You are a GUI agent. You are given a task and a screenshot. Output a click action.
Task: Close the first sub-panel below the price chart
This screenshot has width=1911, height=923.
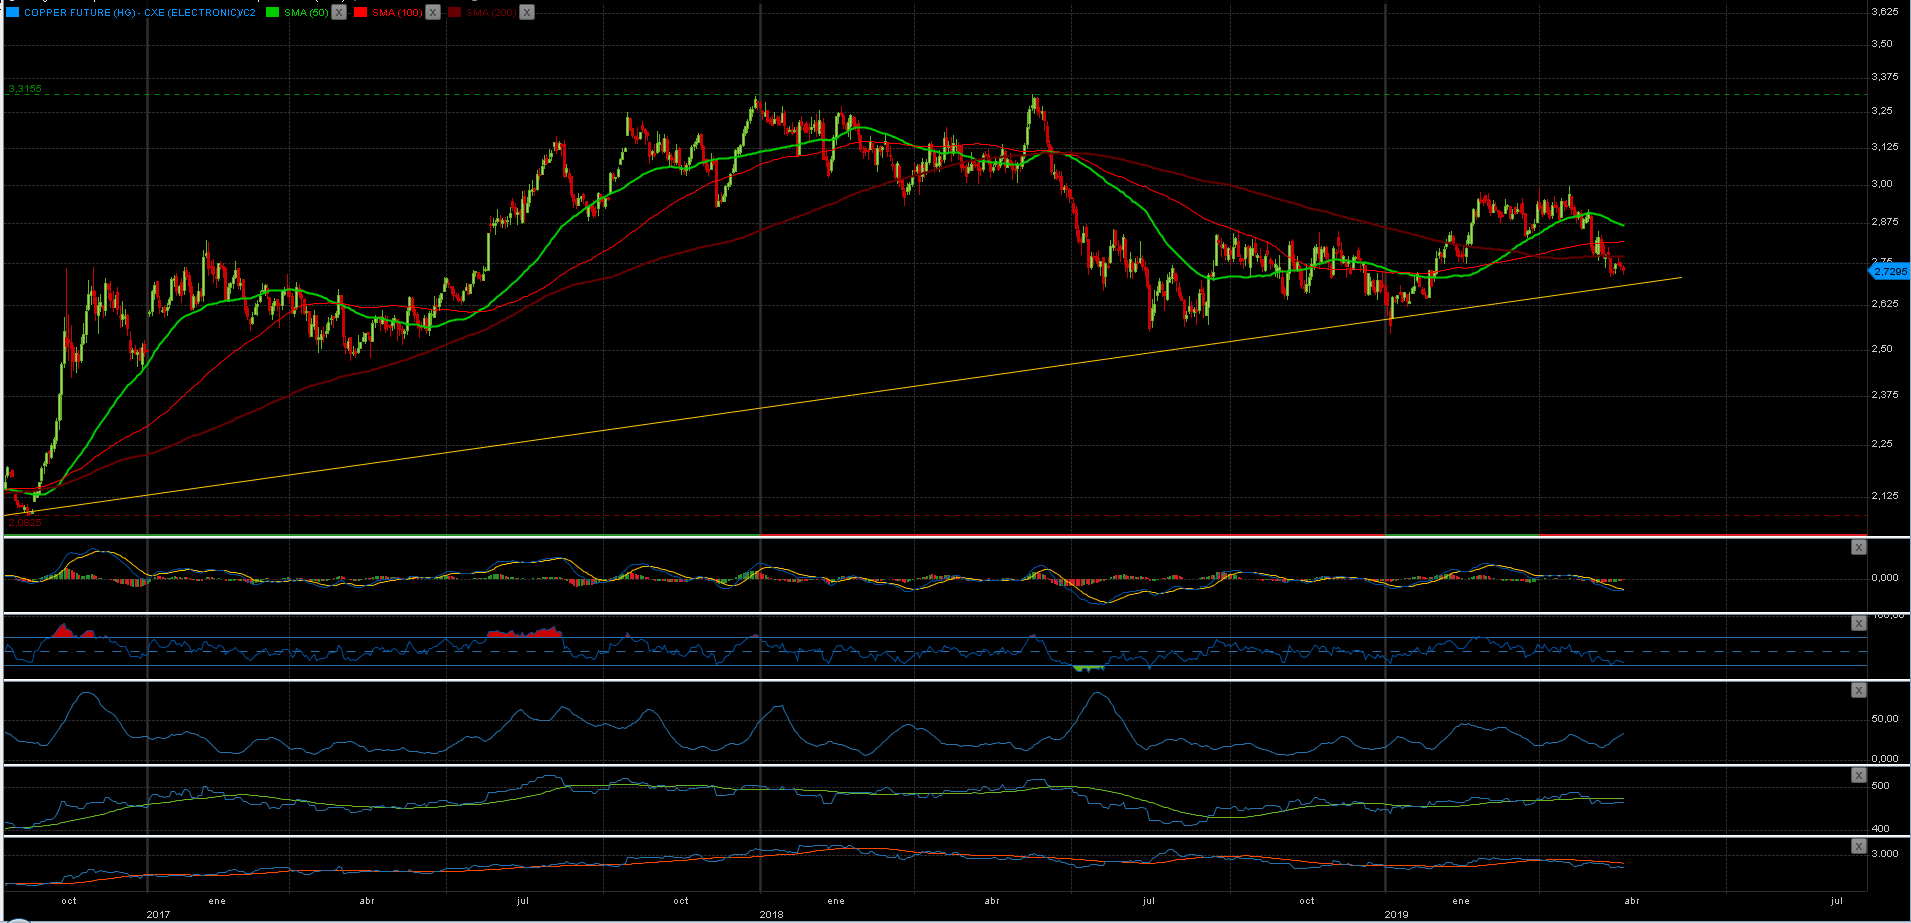1858,547
